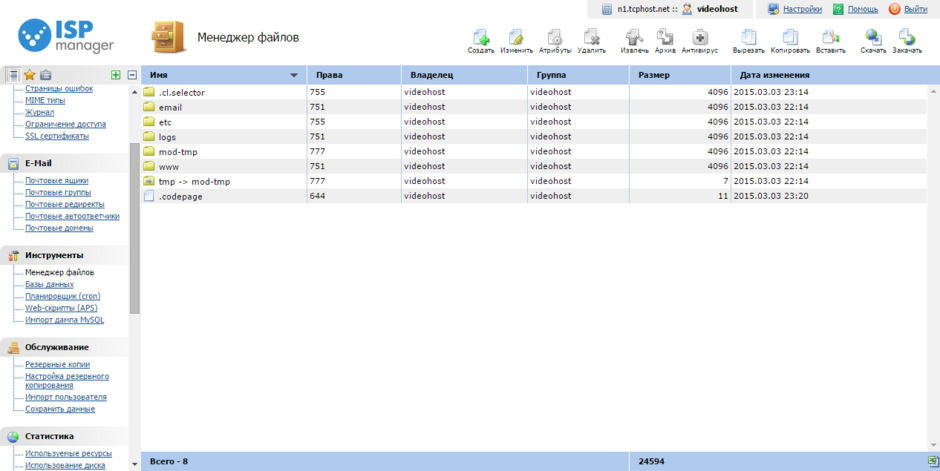Click the sidebar scroll-down arrow

(134, 464)
